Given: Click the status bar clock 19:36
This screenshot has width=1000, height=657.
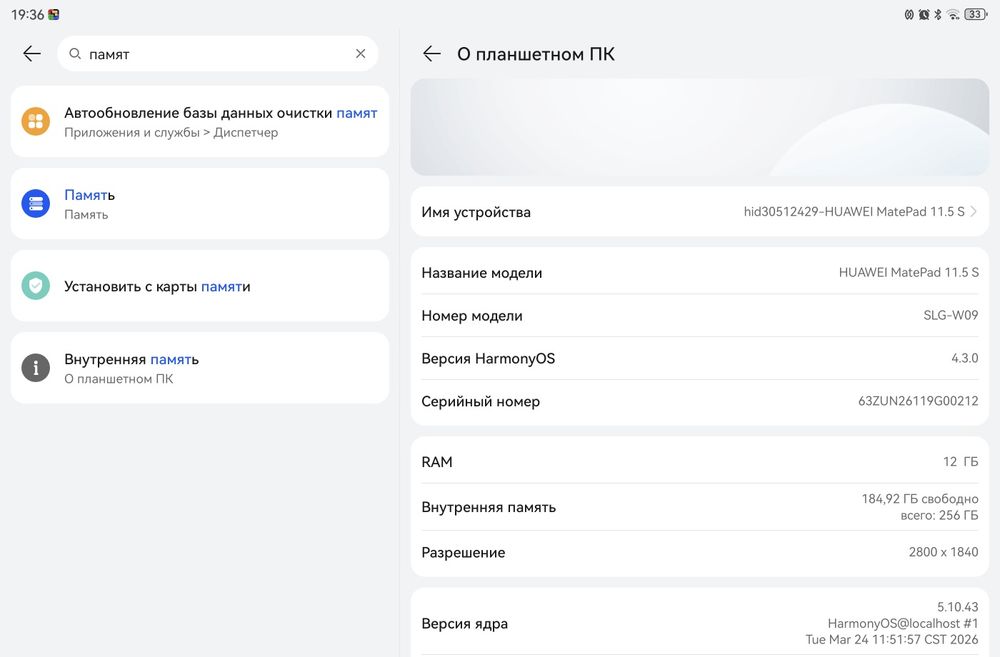Looking at the screenshot, I should 27,14.
